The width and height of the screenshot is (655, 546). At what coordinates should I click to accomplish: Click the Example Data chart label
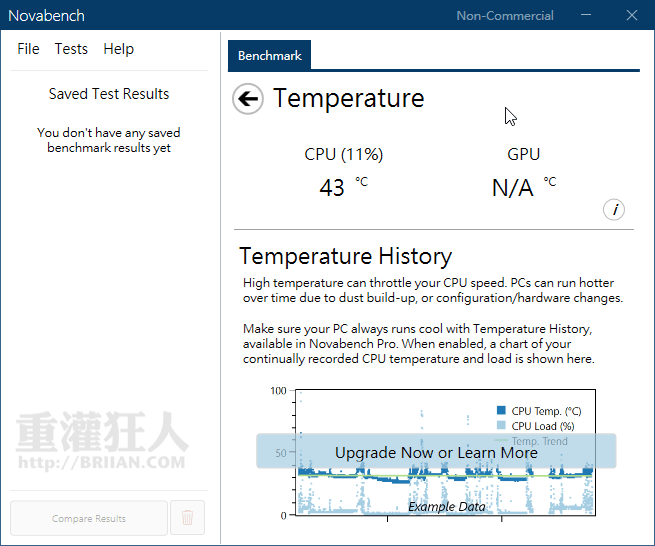446,507
